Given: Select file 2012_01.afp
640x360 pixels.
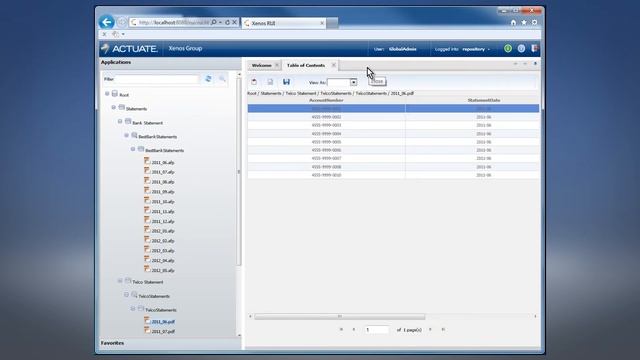Looking at the screenshot, I should click(163, 231).
